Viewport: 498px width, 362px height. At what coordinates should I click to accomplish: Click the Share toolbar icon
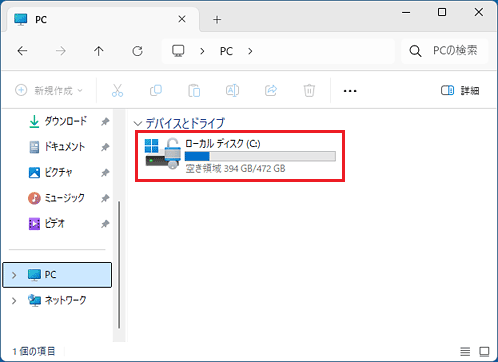point(271,90)
